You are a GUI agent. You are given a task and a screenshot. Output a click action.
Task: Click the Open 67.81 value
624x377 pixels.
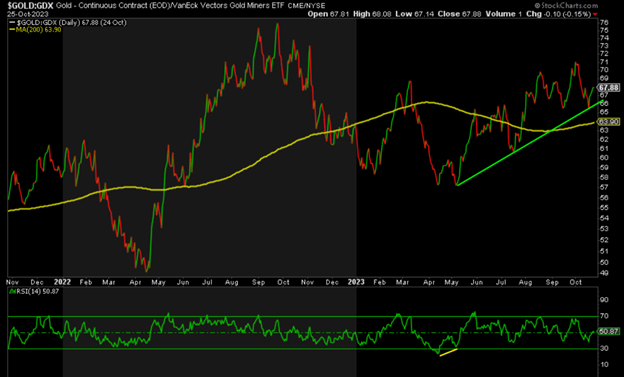pos(328,14)
